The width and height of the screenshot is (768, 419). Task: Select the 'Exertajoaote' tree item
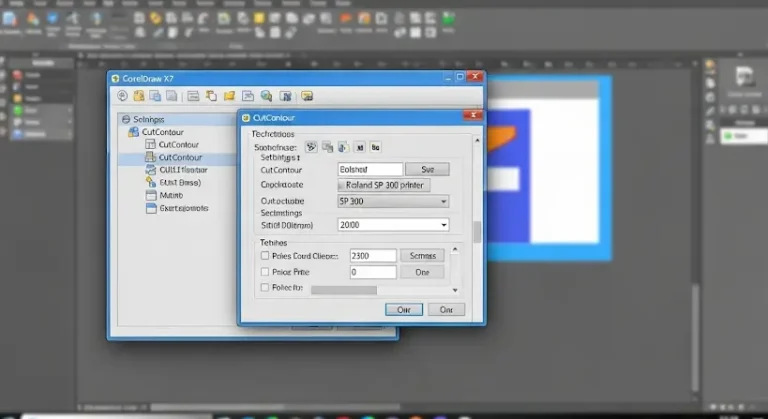coord(184,208)
